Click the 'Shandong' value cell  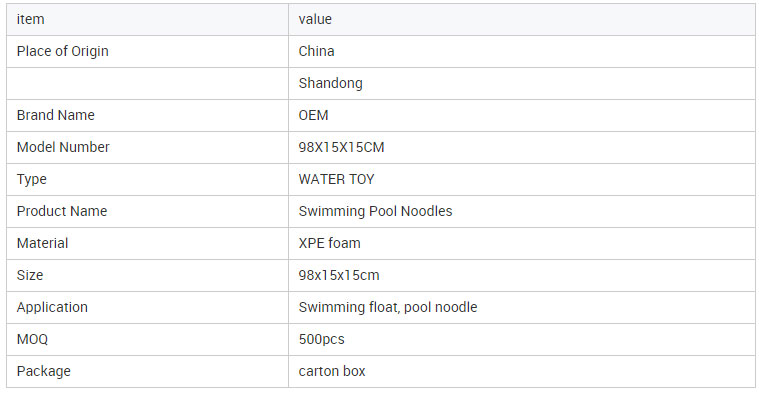pos(522,83)
